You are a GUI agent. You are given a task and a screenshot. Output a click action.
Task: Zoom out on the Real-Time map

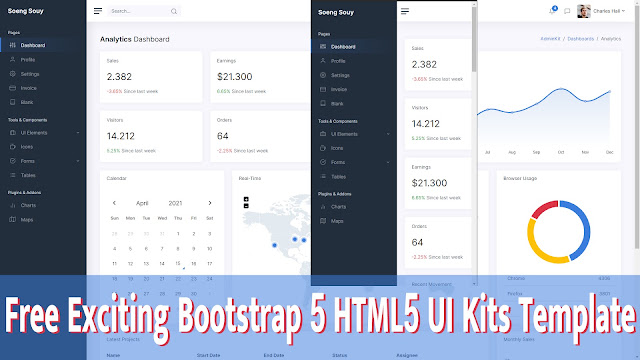(x=246, y=206)
